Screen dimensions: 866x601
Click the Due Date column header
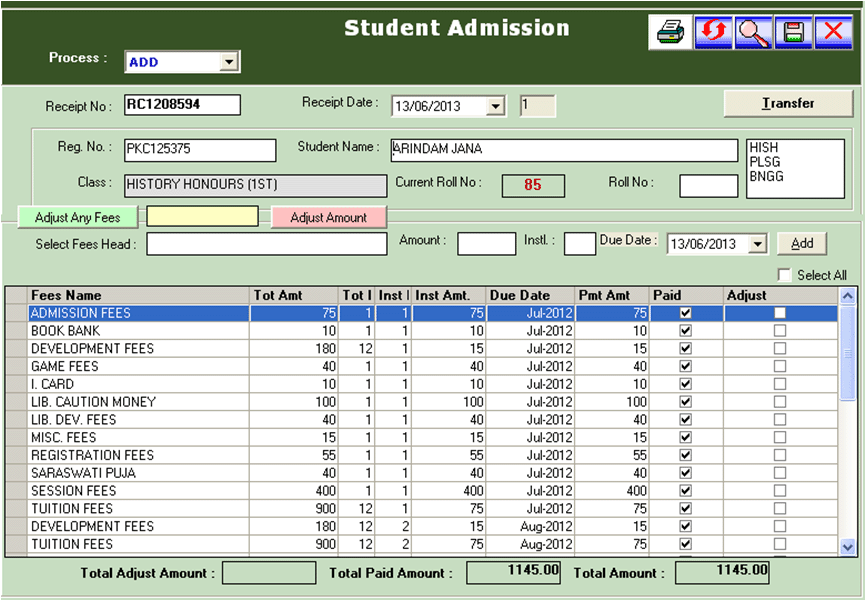[x=530, y=296]
